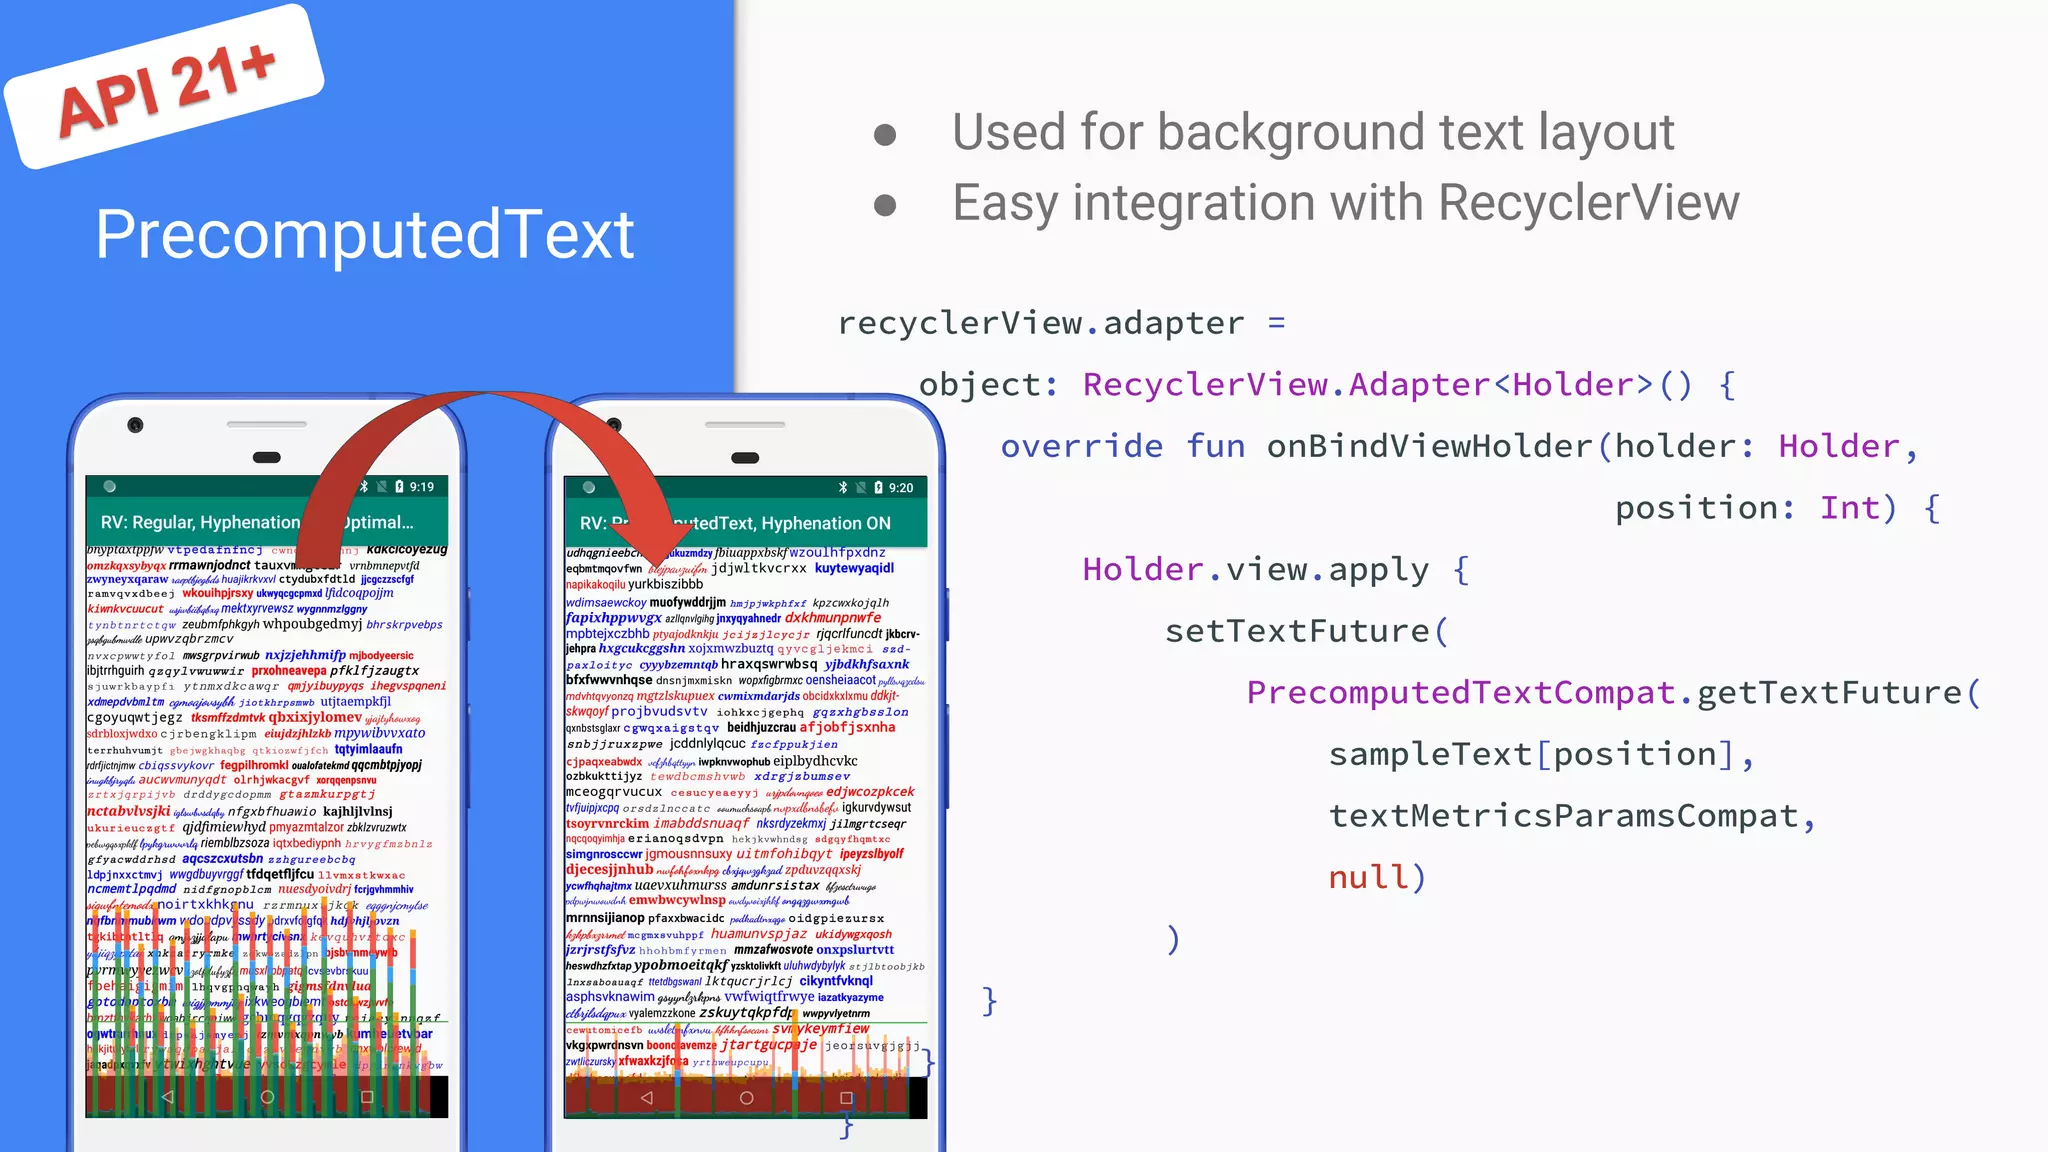The image size is (2048, 1152).
Task: Tap the recents square on left phone
Action: click(367, 1097)
